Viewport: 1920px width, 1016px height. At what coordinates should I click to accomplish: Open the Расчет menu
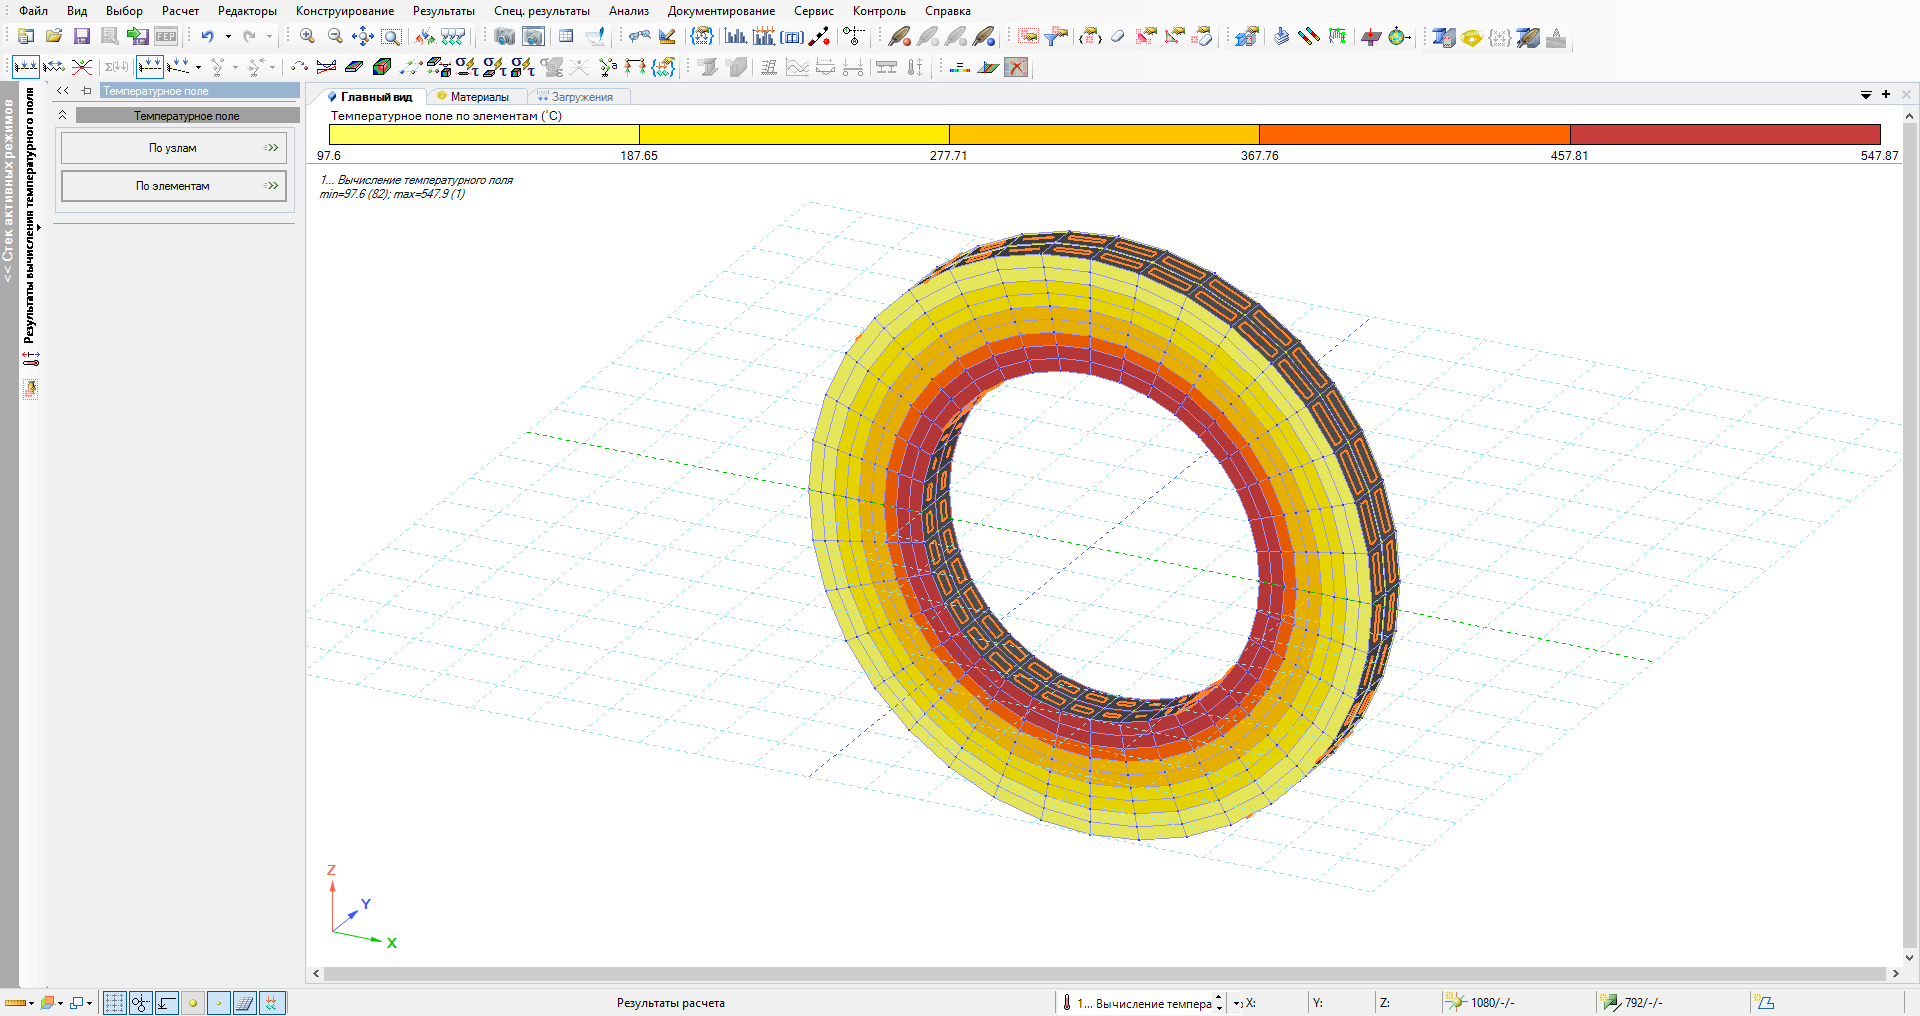click(x=180, y=11)
